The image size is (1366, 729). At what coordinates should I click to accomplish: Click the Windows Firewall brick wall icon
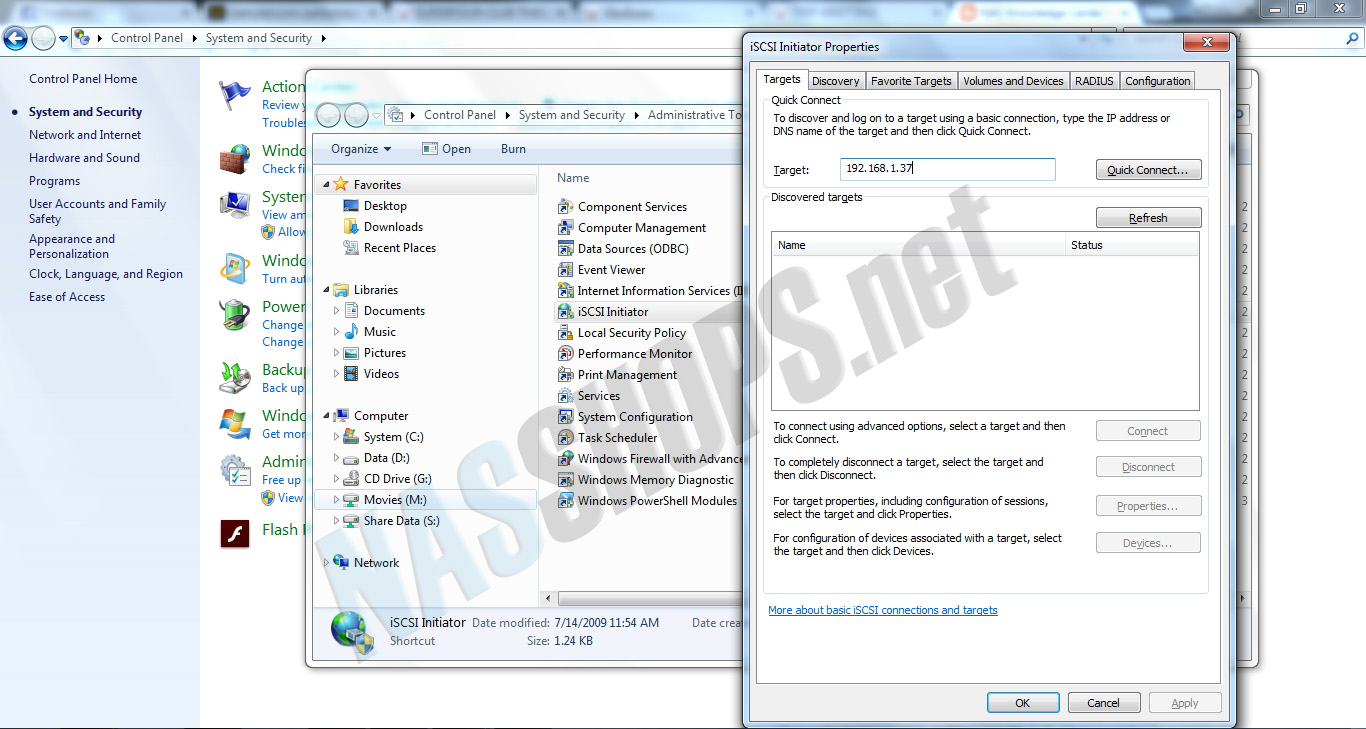coord(235,159)
